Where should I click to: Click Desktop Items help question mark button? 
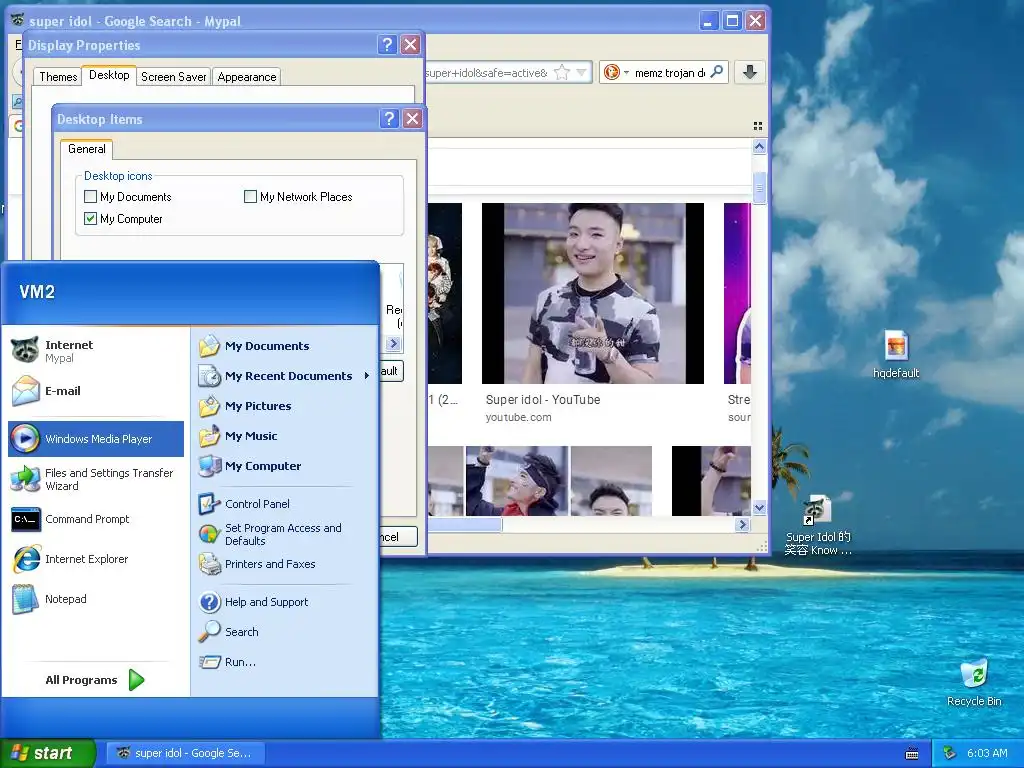[x=389, y=119]
